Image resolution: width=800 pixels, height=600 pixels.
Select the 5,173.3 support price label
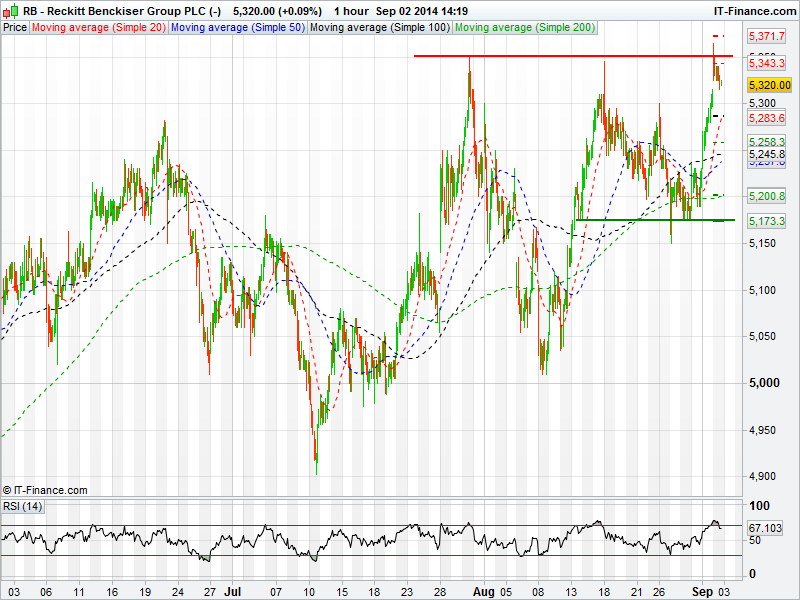(x=766, y=220)
